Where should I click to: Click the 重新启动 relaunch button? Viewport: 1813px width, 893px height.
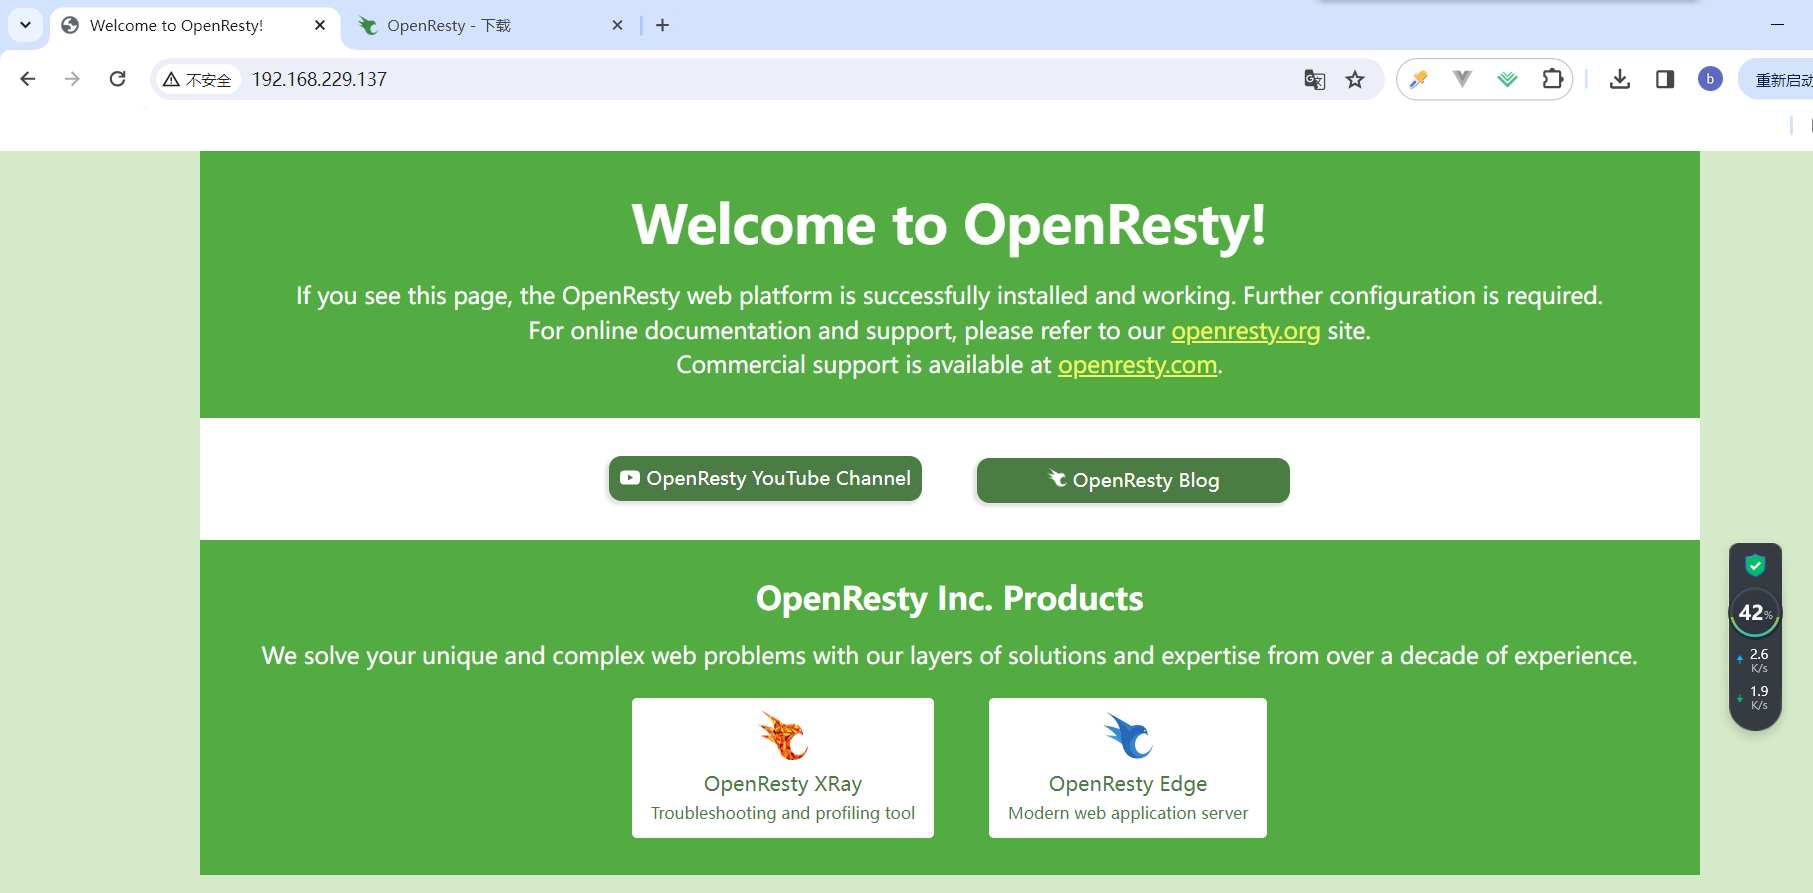pos(1776,80)
